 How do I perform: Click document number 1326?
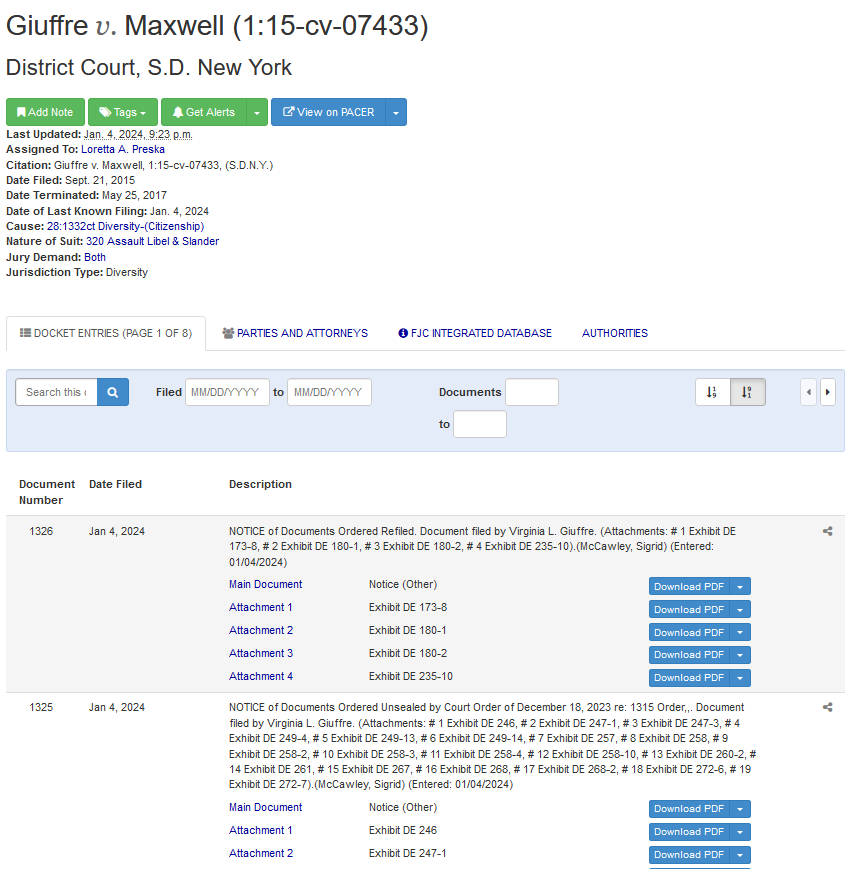pos(41,531)
